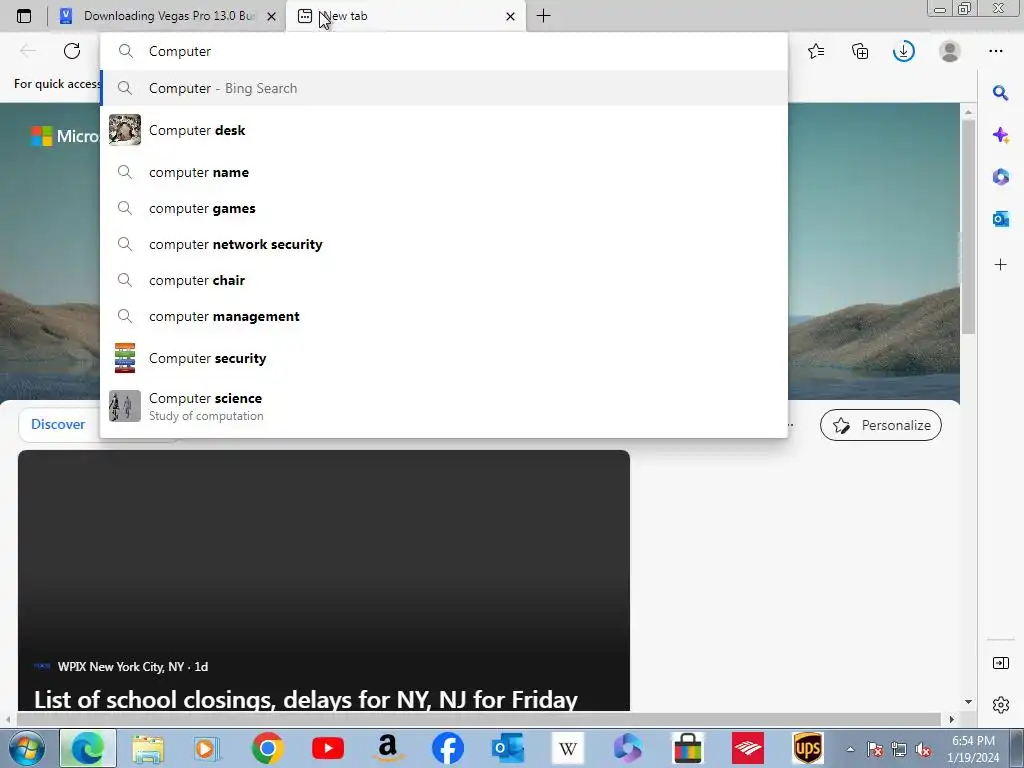The image size is (1024, 768).
Task: Open UPS shortcut in taskbar
Action: 808,748
